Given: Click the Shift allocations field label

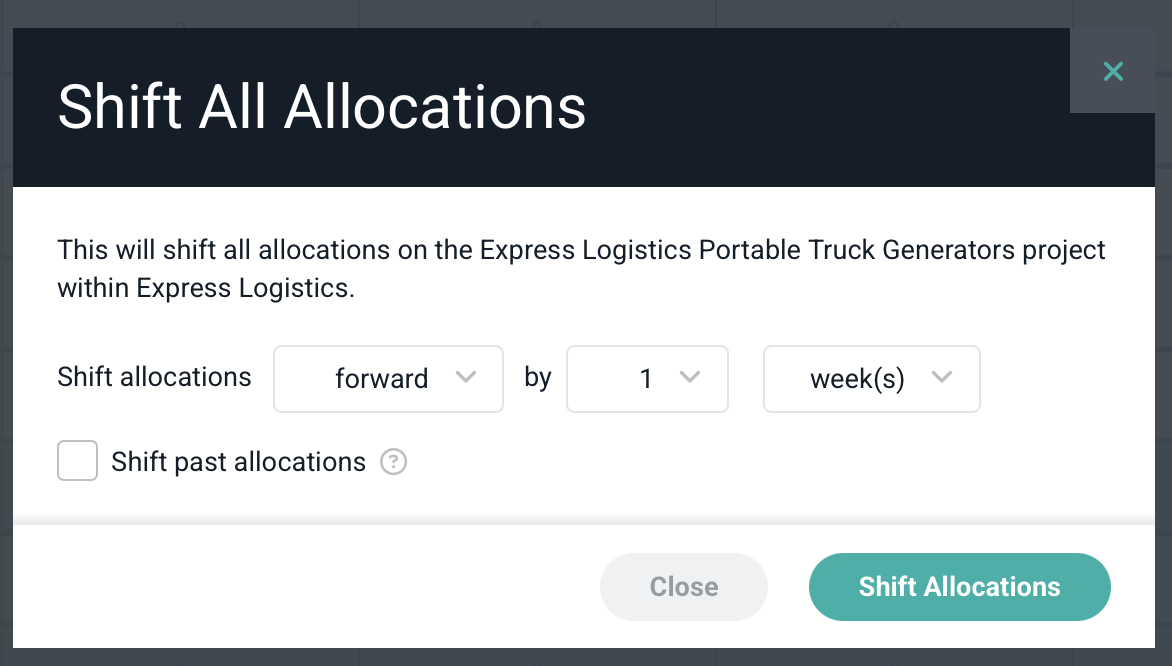Looking at the screenshot, I should tap(154, 378).
